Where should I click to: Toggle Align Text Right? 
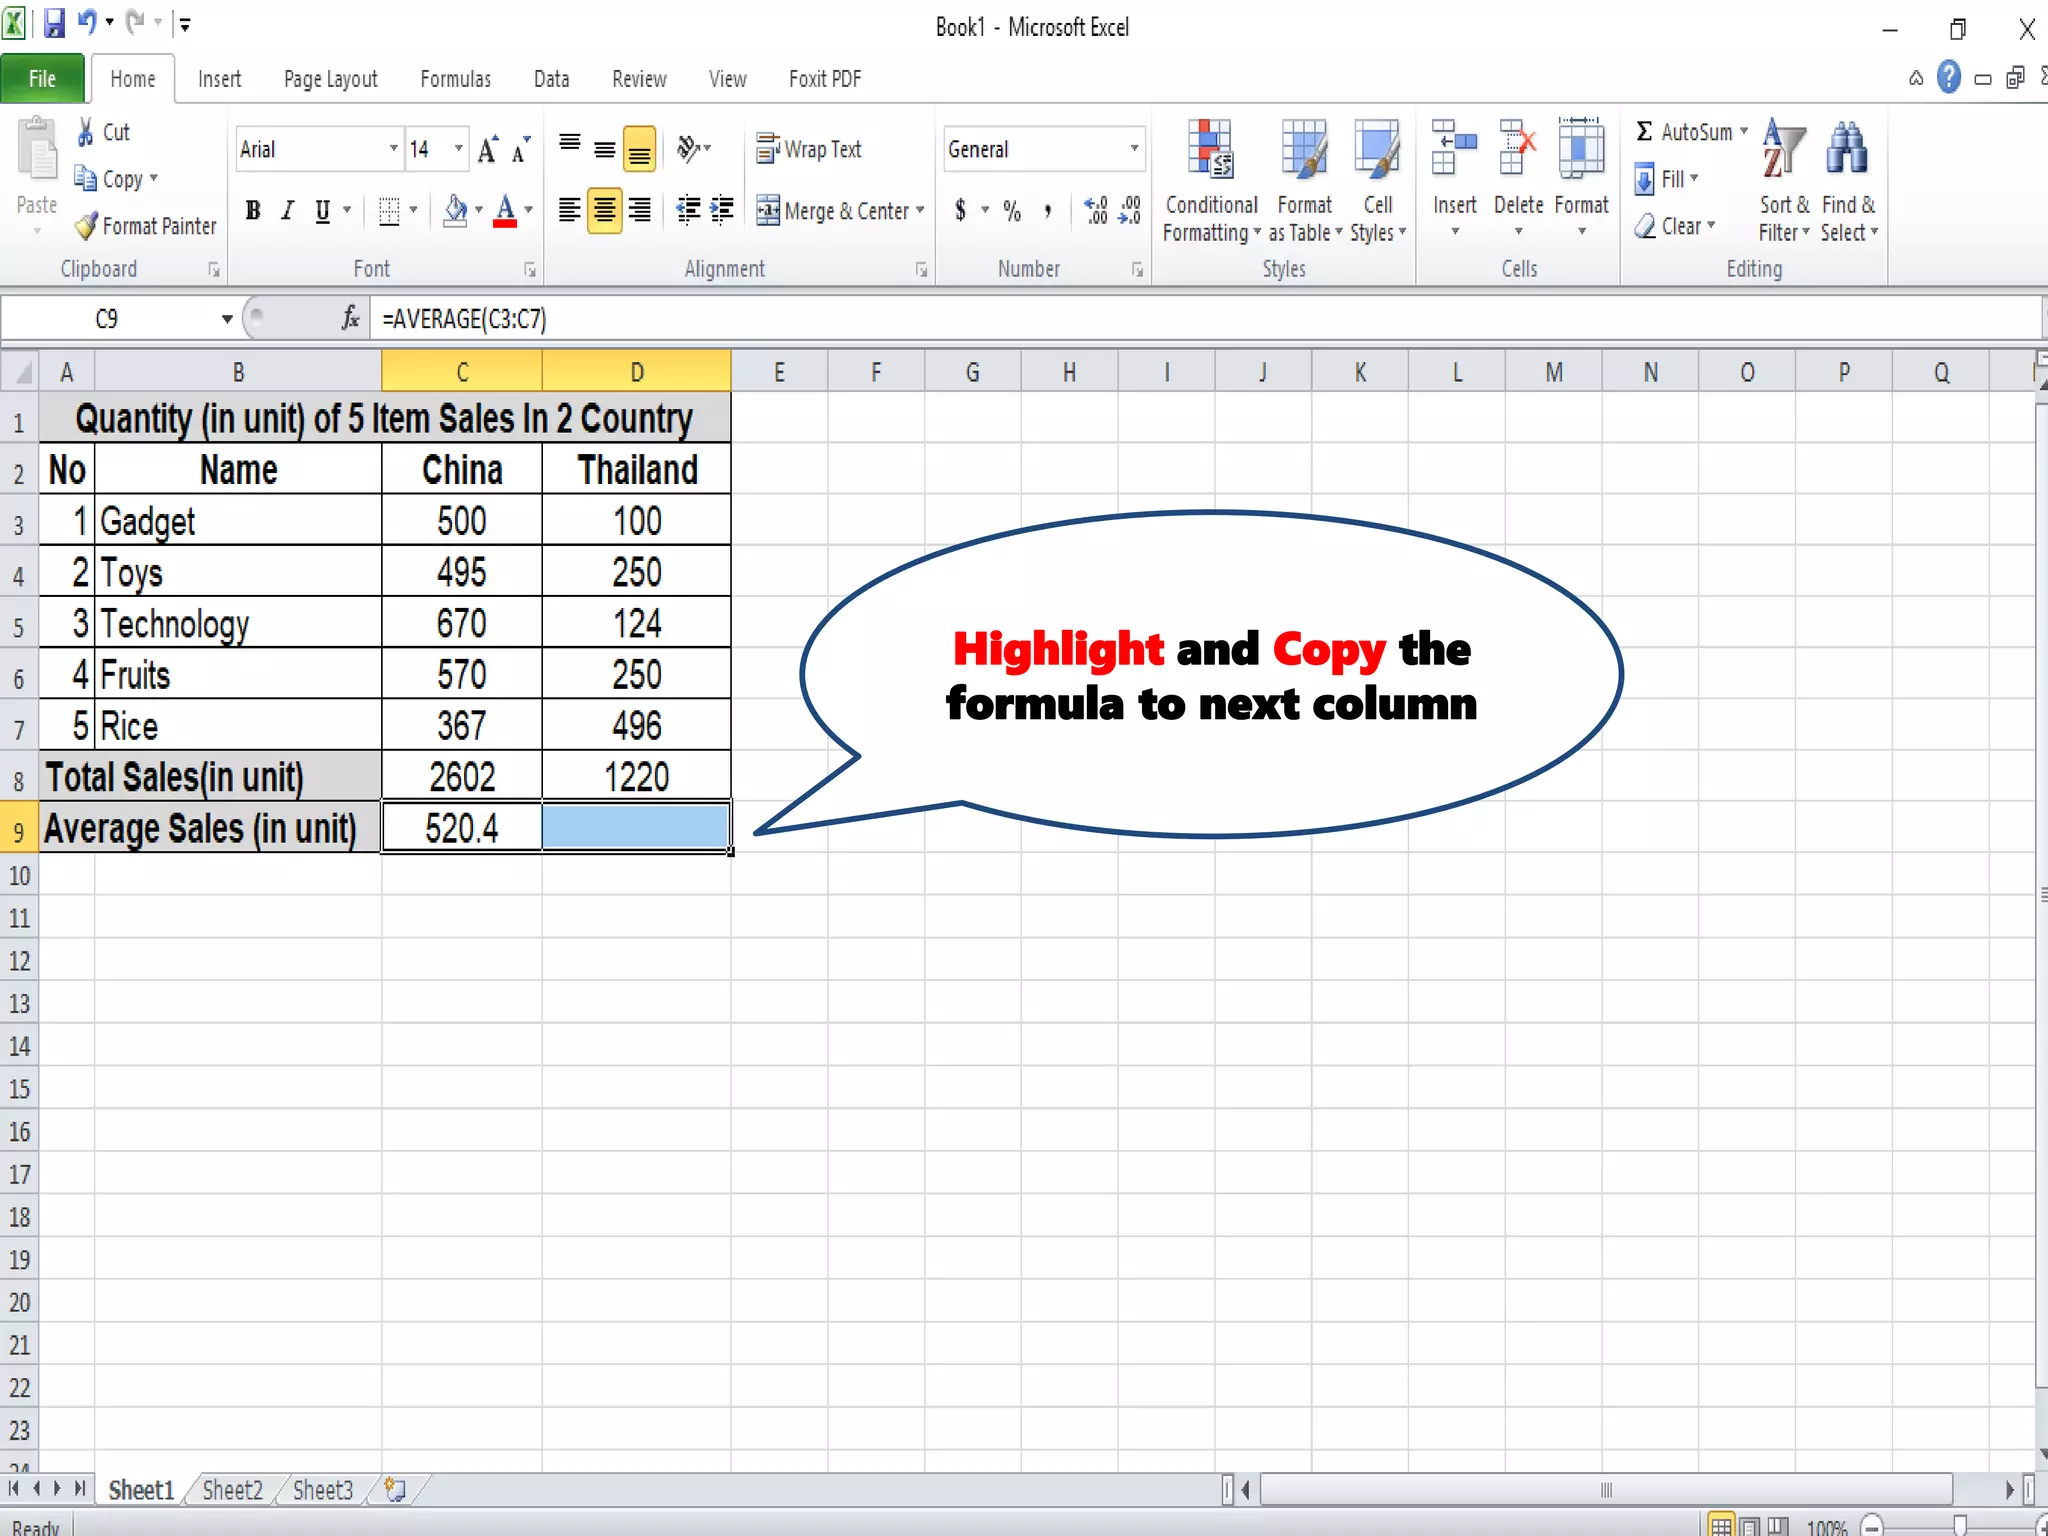point(639,210)
